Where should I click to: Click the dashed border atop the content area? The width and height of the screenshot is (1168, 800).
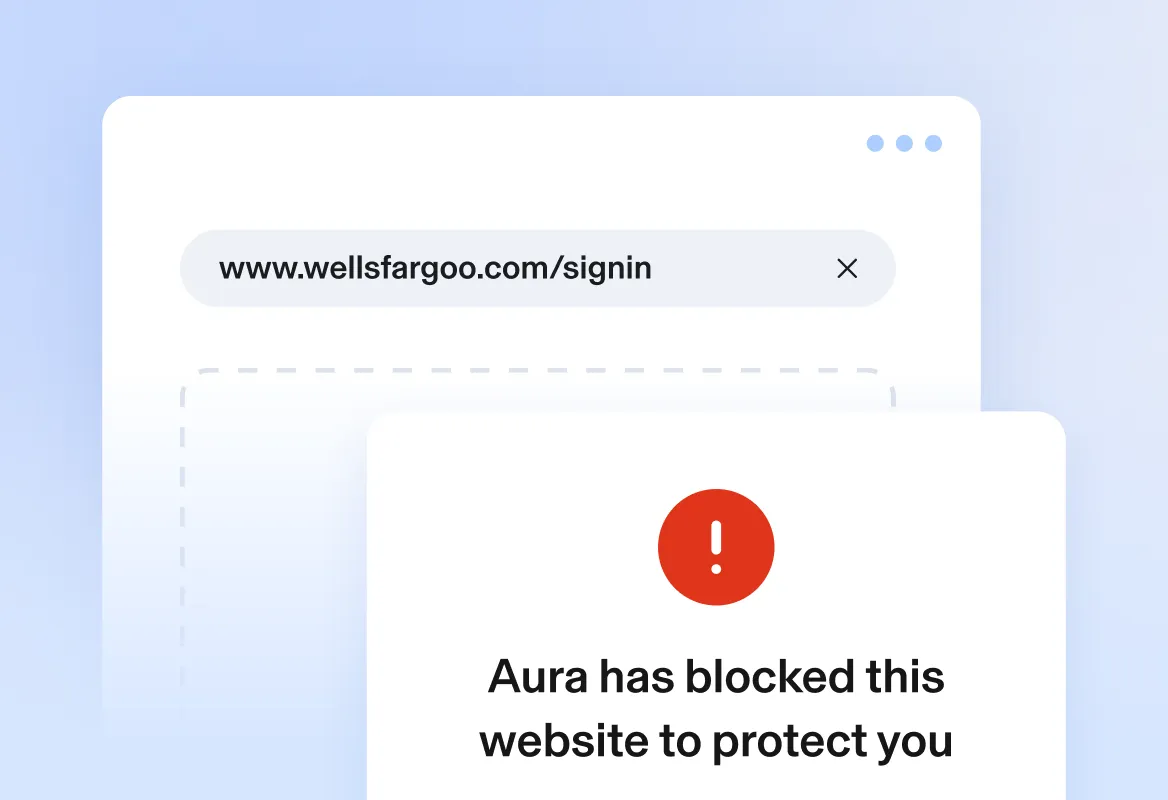537,369
